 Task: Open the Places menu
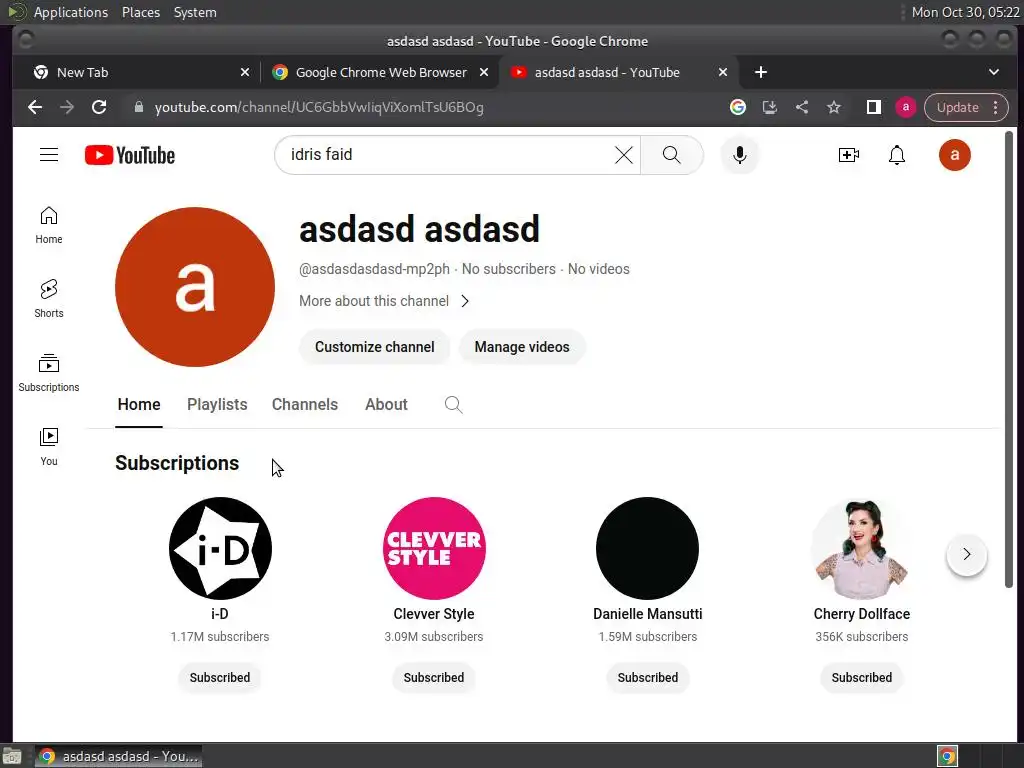[x=141, y=12]
